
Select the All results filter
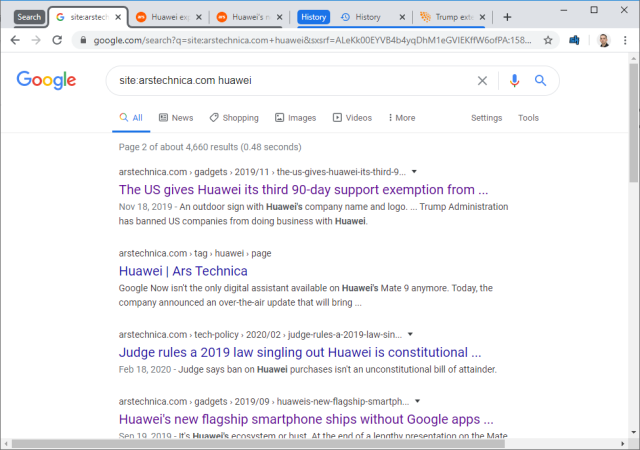tap(131, 118)
